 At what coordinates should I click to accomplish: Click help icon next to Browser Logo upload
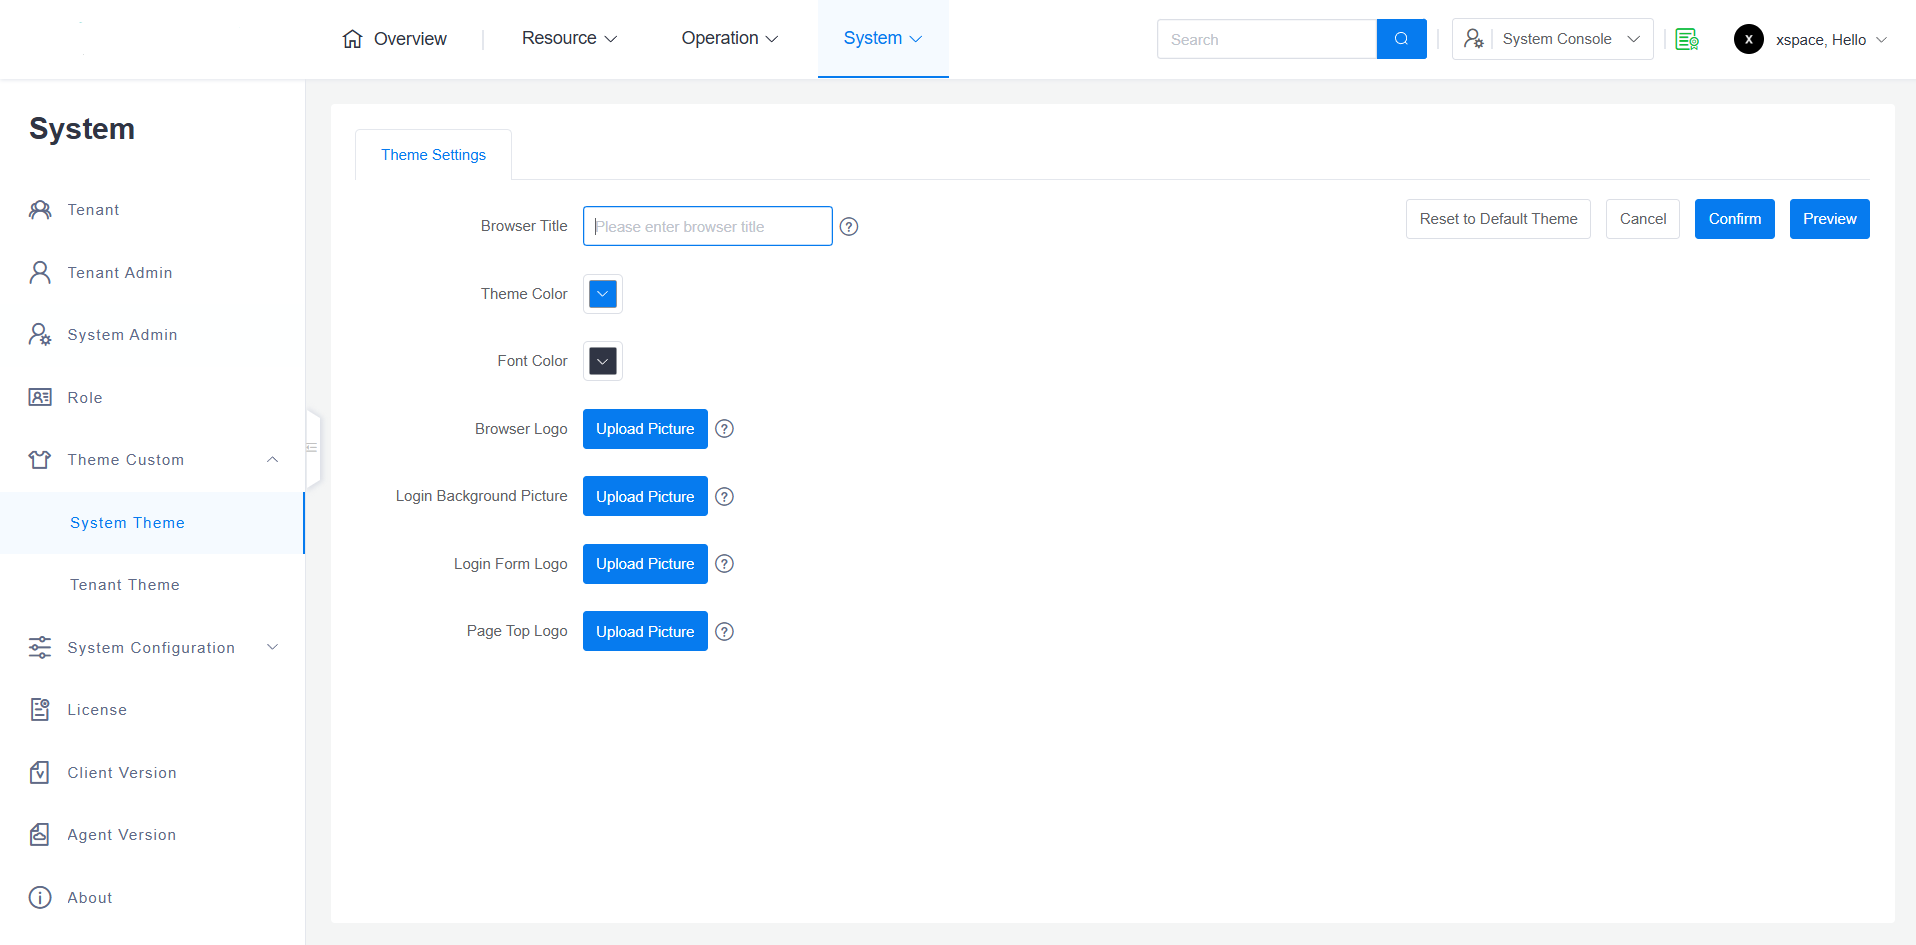pos(725,429)
